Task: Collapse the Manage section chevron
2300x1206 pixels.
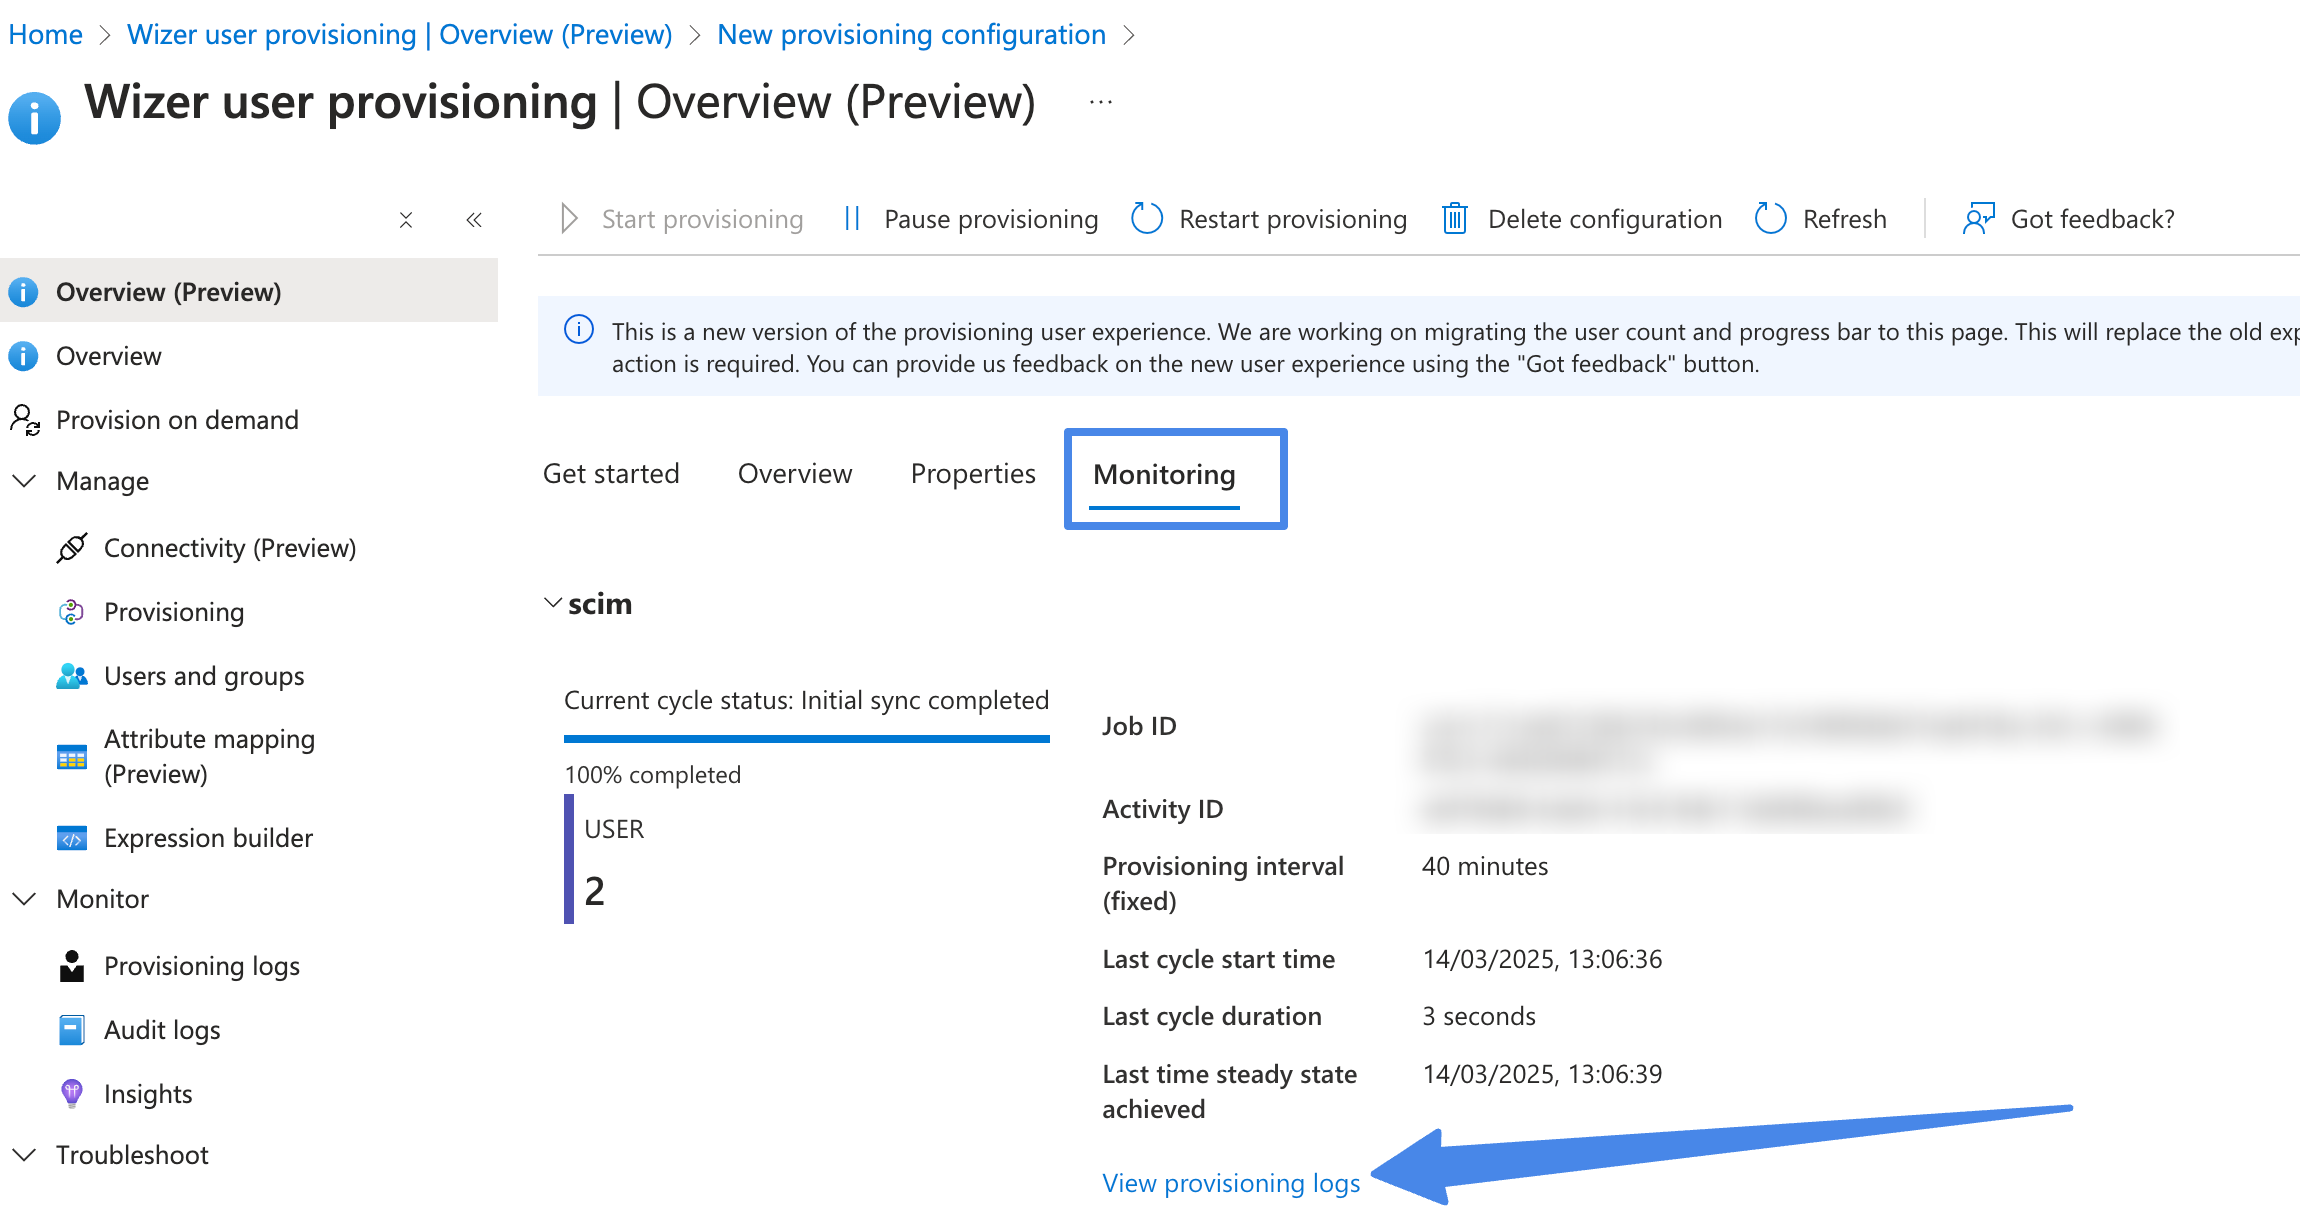Action: [x=24, y=481]
